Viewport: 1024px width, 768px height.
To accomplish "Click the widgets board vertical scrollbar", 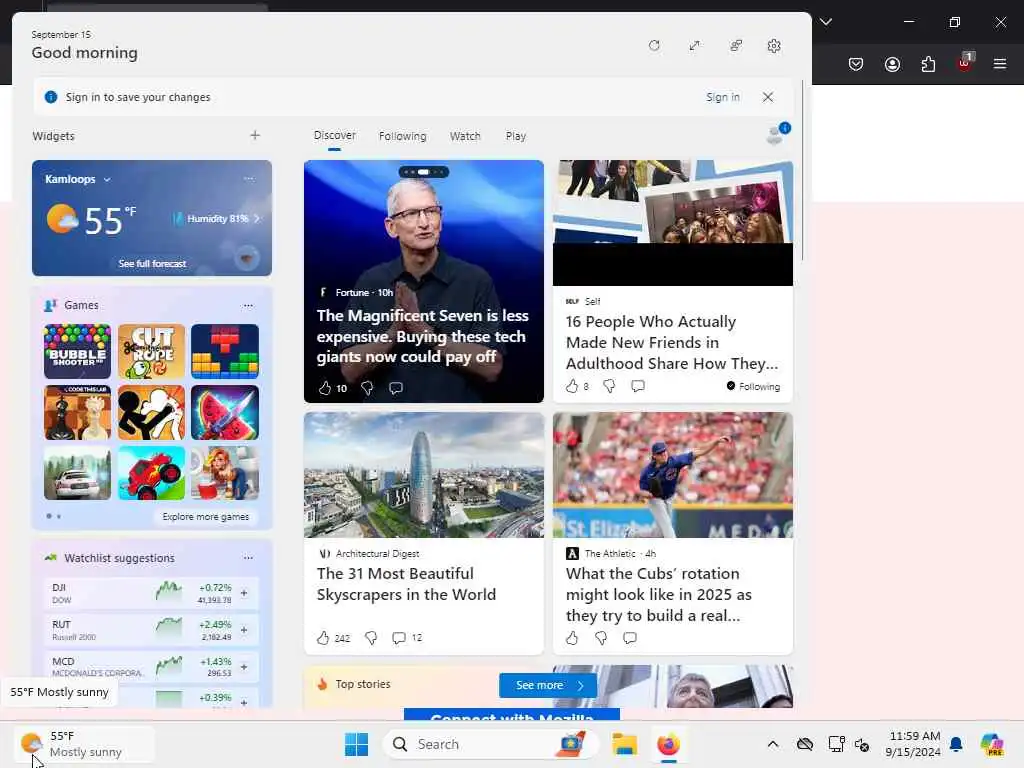I will (x=801, y=171).
